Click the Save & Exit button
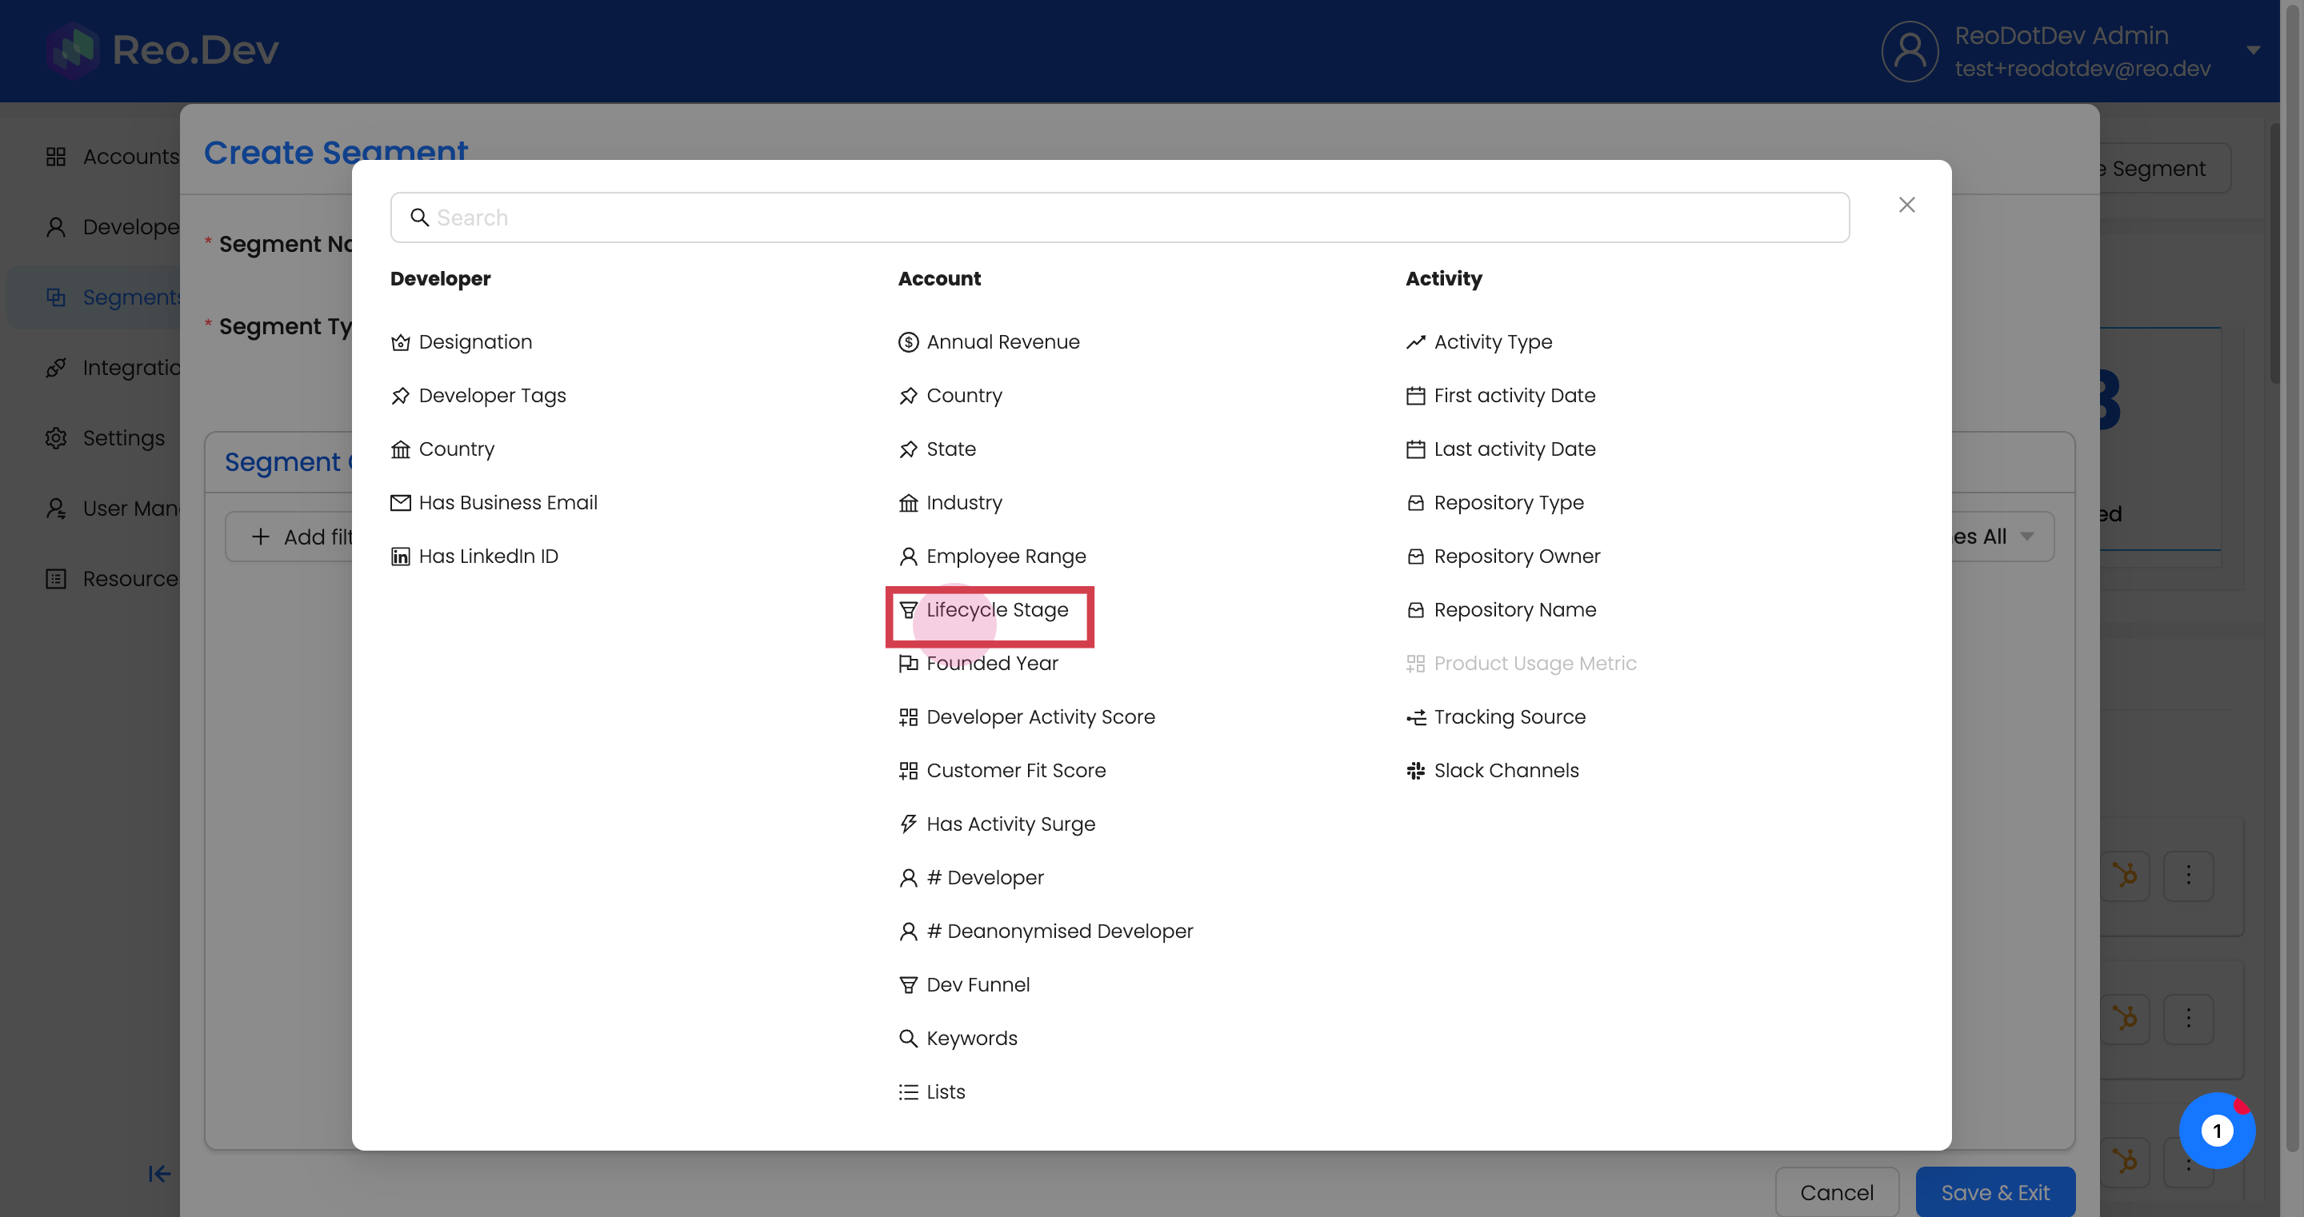This screenshot has height=1217, width=2304. pyautogui.click(x=1994, y=1192)
